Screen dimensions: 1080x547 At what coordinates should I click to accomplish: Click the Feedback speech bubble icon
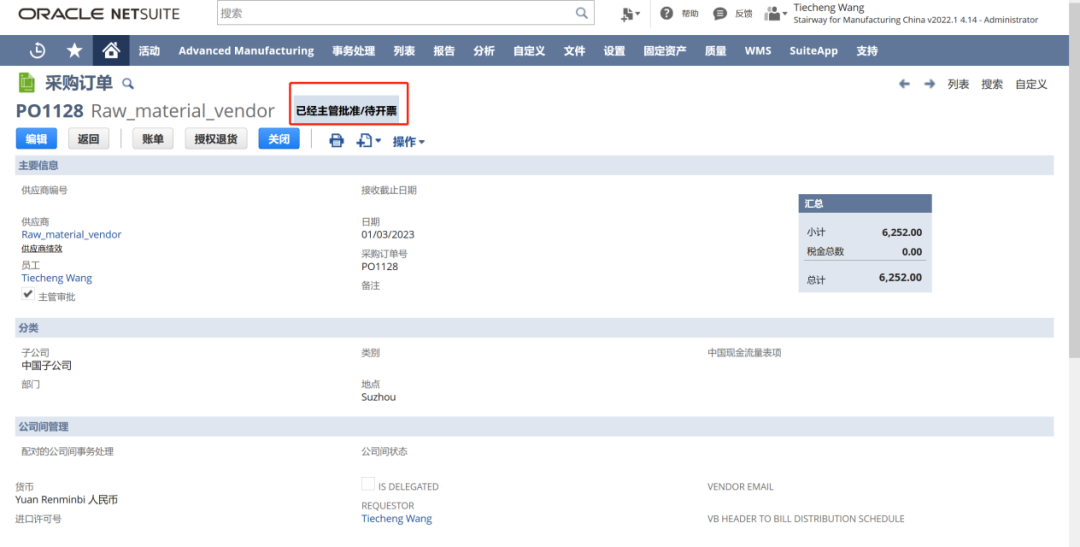click(x=720, y=14)
